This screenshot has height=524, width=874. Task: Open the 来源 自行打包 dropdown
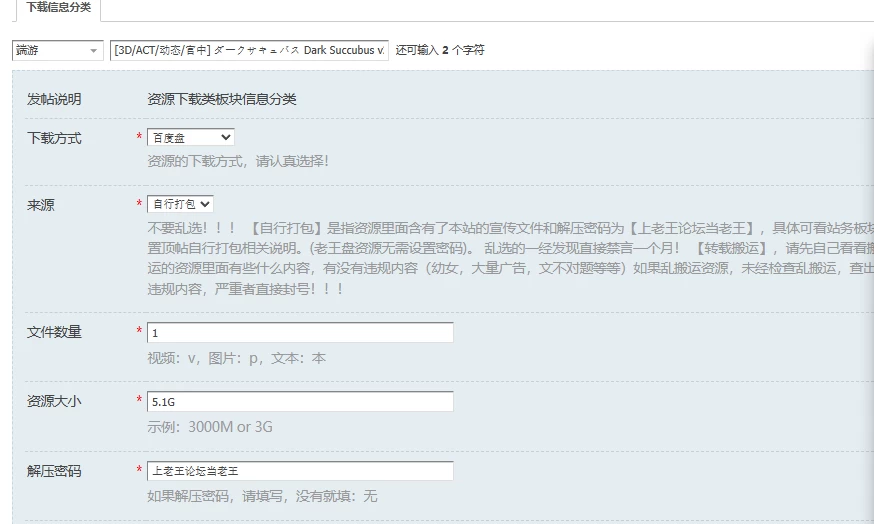point(180,204)
